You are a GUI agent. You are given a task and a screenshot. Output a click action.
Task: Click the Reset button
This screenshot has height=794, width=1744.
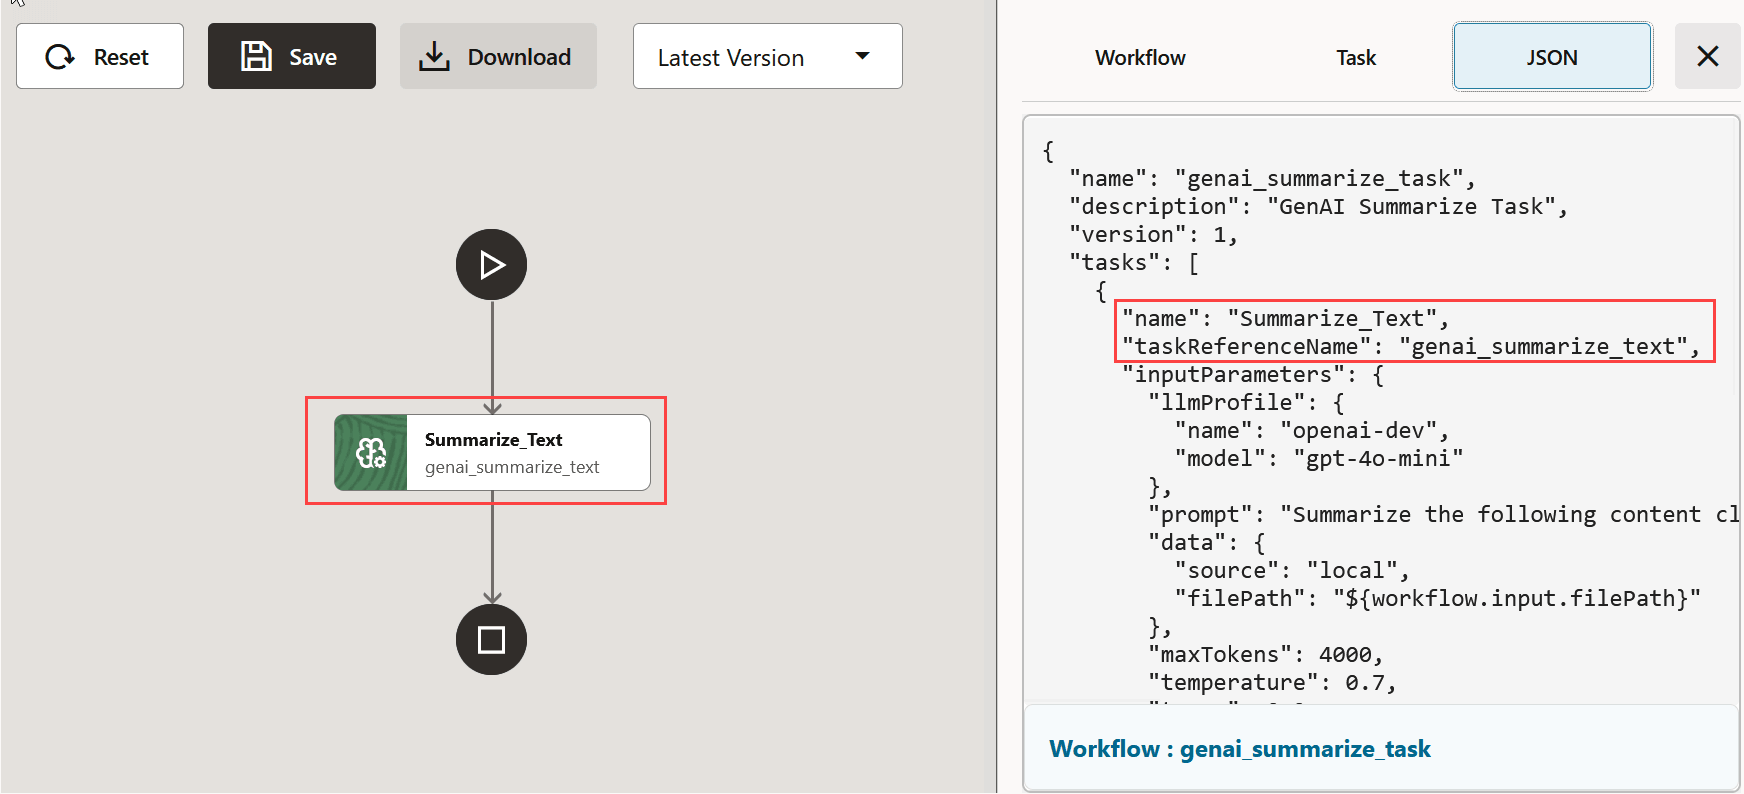pyautogui.click(x=100, y=56)
